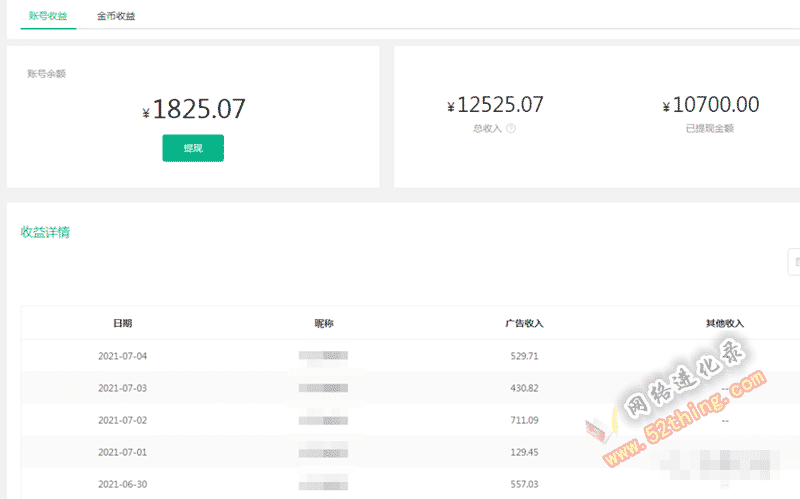
Task: Switch to the 金币收益 tab
Action: point(116,16)
